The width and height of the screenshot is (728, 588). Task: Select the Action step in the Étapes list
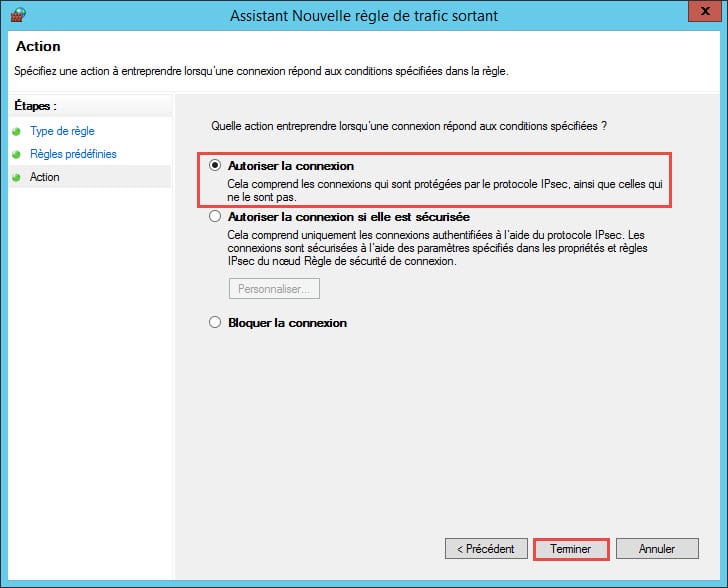click(x=45, y=177)
